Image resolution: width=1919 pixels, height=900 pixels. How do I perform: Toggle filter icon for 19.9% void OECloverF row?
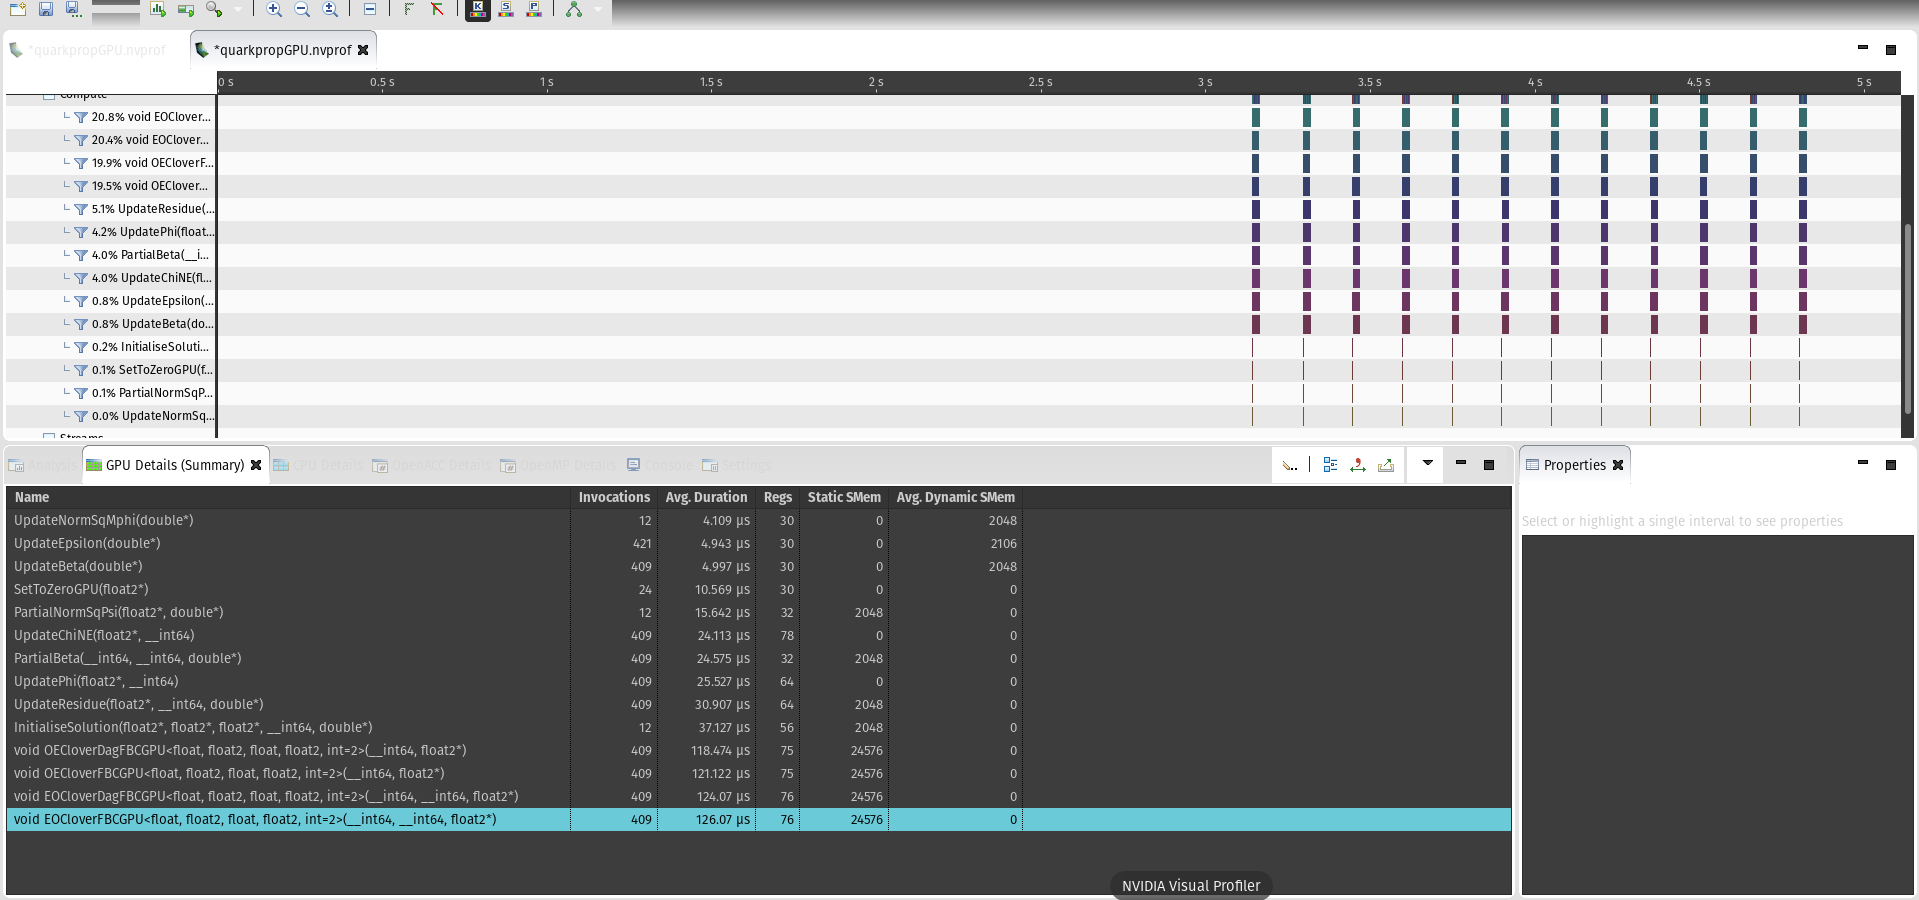(x=81, y=163)
